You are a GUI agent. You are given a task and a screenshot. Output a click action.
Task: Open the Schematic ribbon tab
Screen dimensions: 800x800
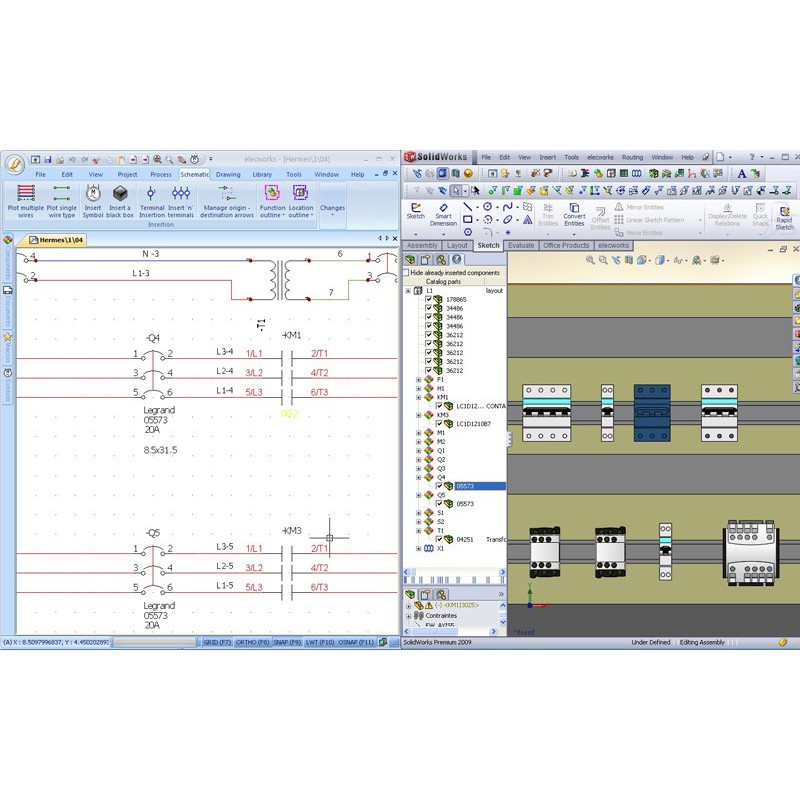[194, 174]
